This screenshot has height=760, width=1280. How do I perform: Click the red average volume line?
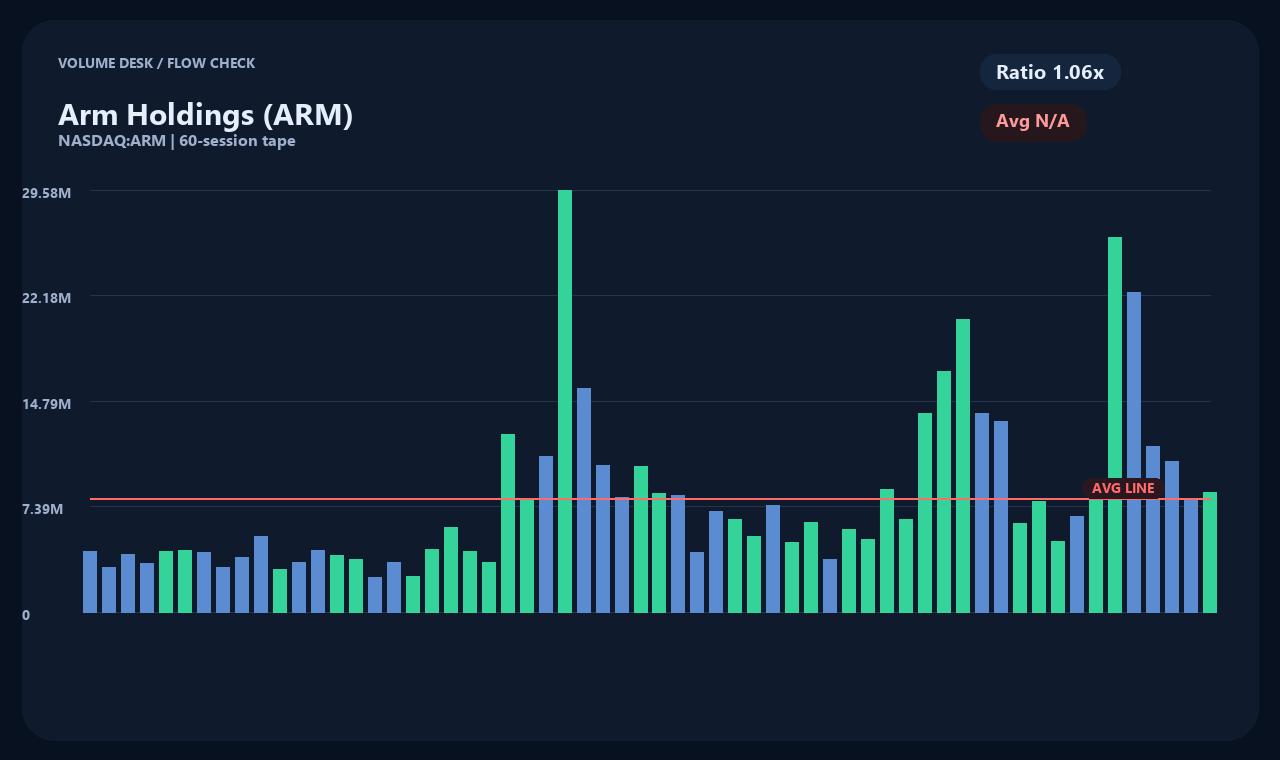click(650, 498)
